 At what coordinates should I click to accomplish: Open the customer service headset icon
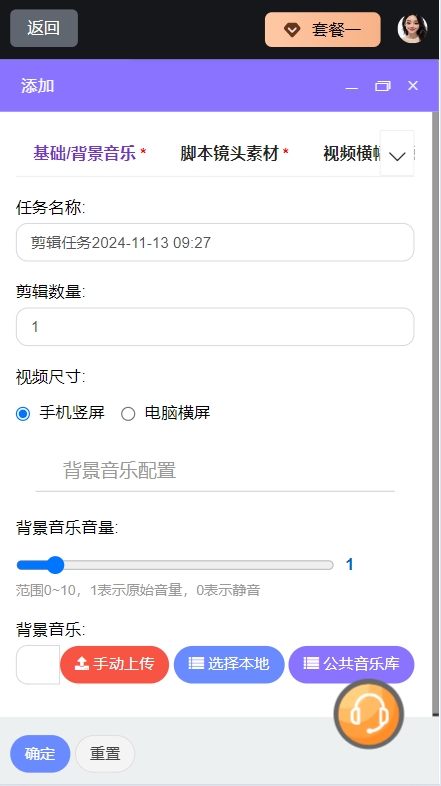coord(369,714)
